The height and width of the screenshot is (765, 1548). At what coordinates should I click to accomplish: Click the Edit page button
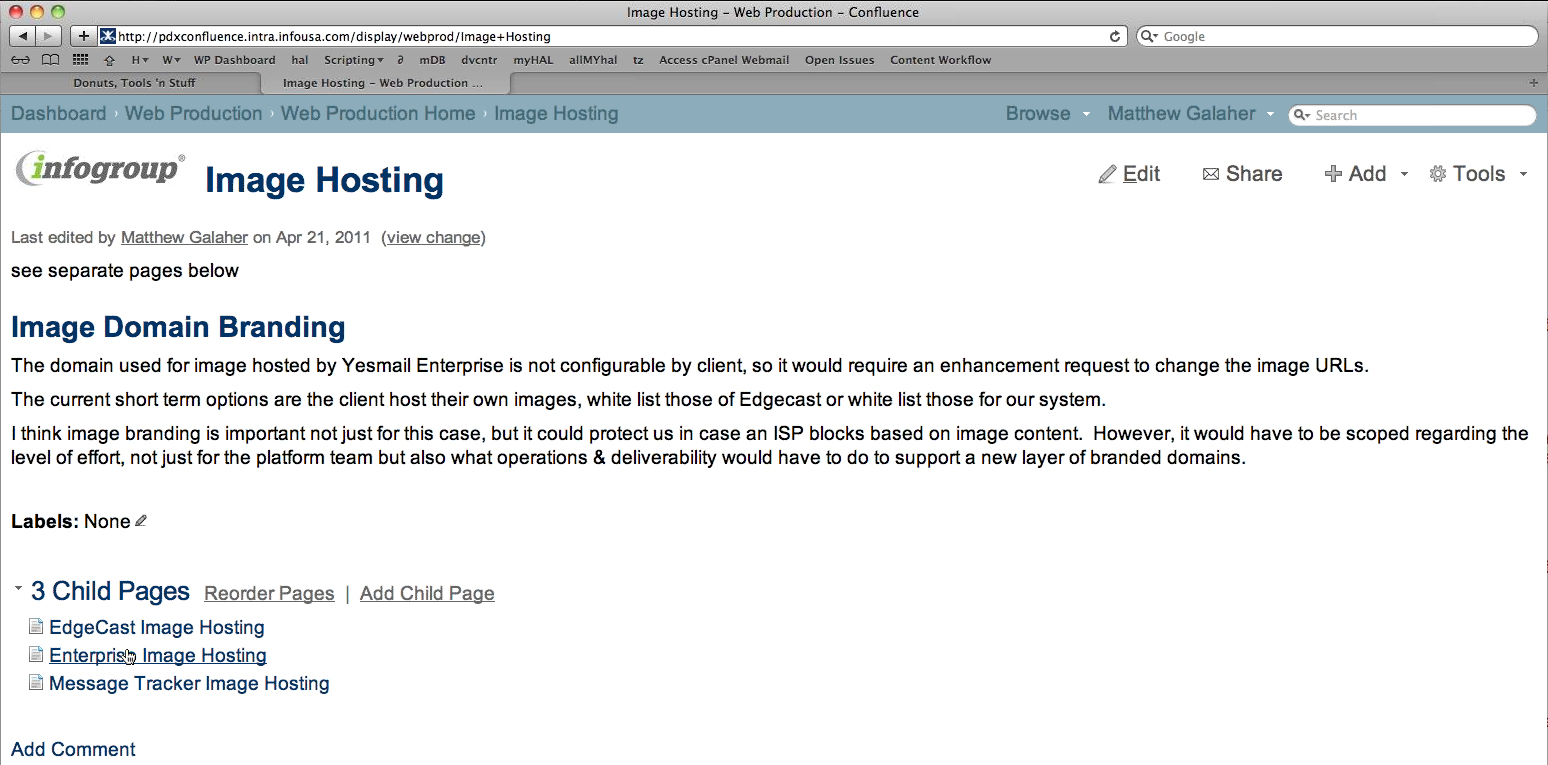tap(1130, 174)
